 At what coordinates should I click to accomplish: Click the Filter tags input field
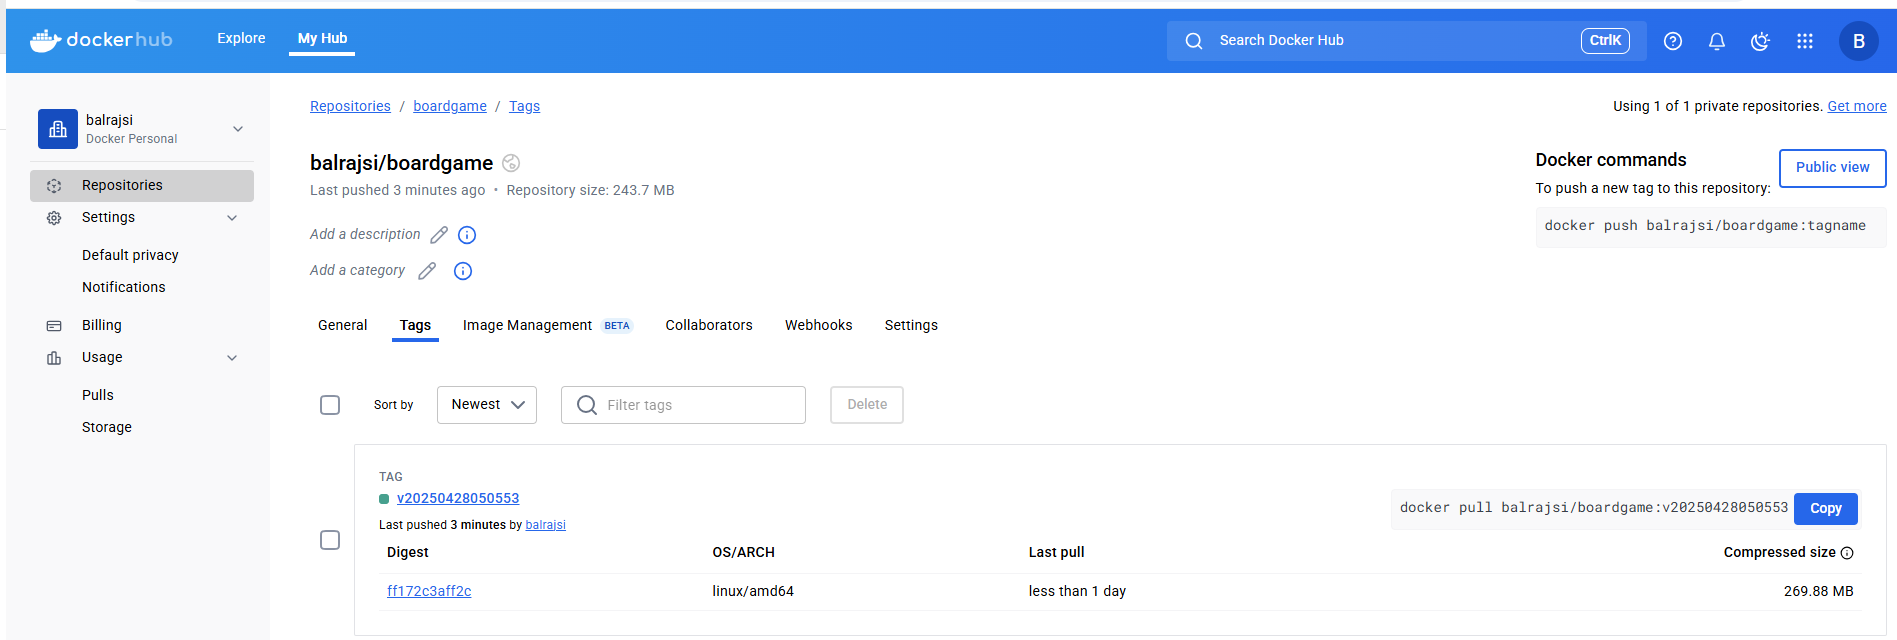[683, 405]
